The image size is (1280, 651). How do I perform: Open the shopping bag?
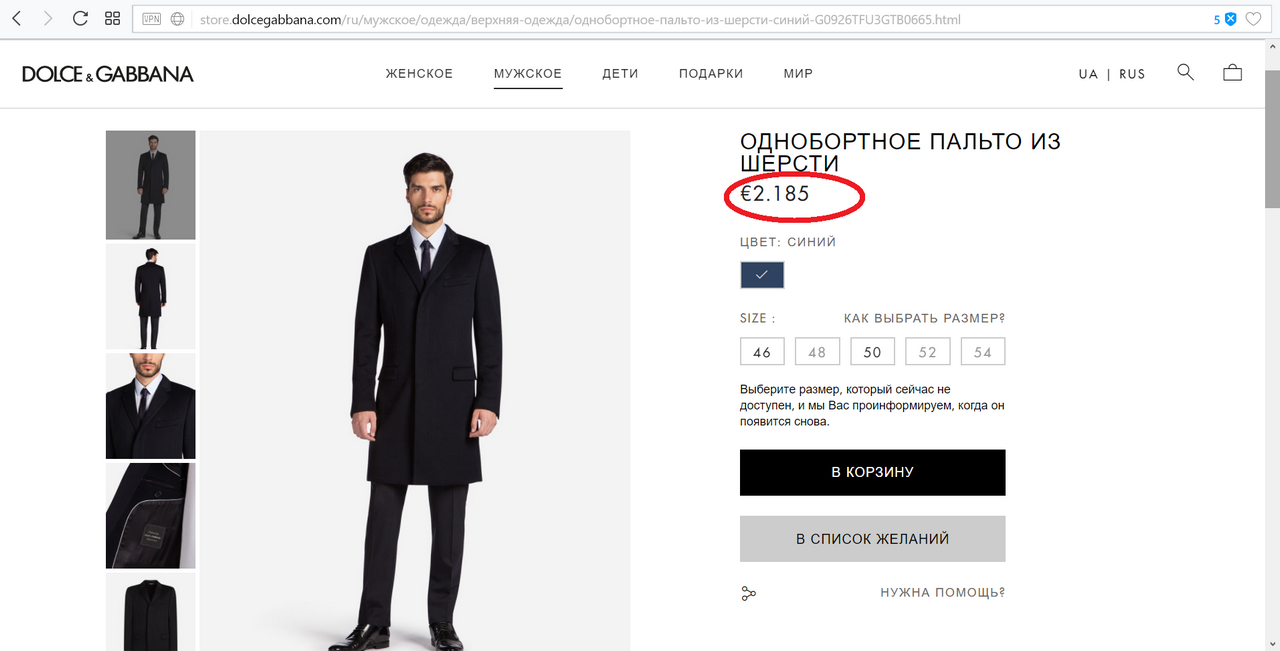tap(1232, 72)
